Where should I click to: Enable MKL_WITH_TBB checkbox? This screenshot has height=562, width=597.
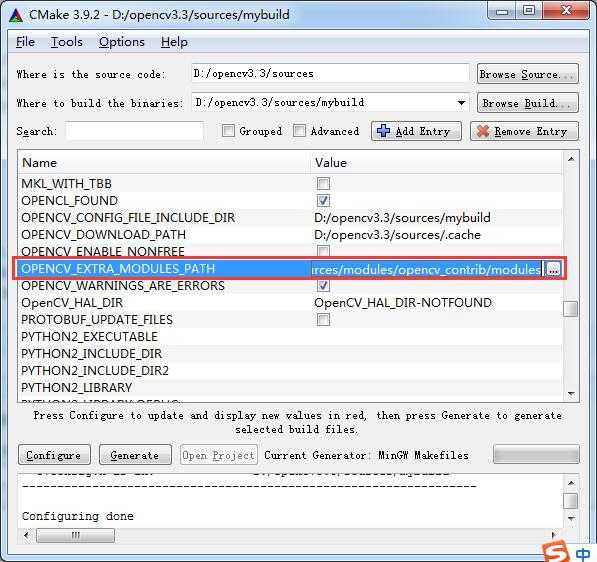(x=323, y=184)
